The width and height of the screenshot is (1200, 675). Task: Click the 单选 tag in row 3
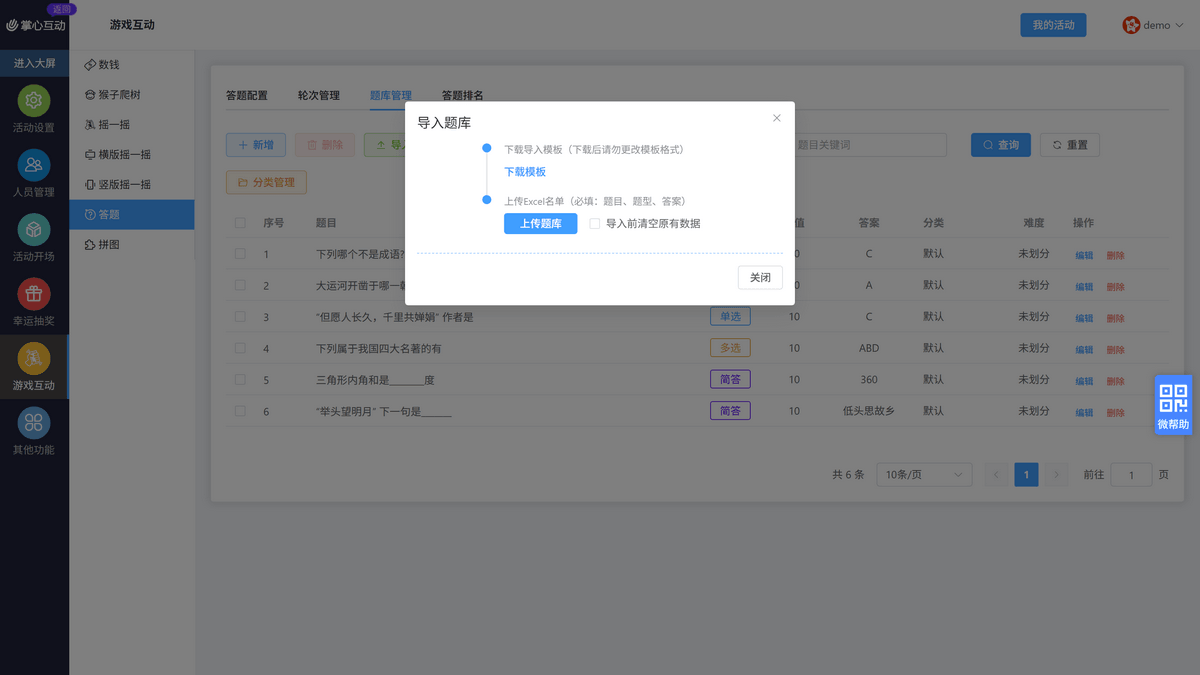point(730,317)
